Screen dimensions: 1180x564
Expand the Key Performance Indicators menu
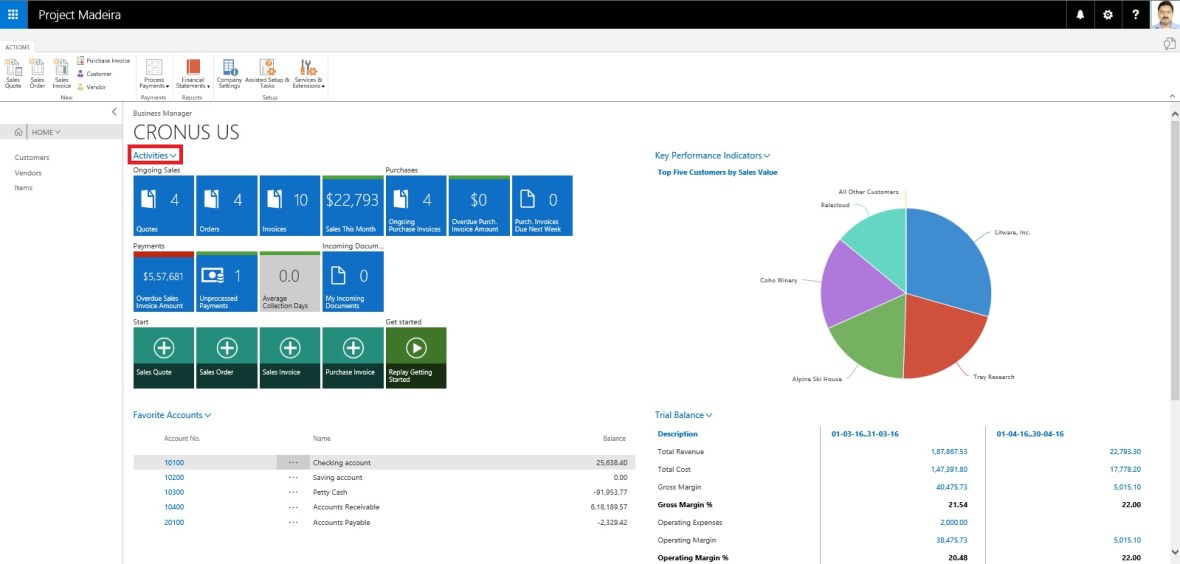tap(712, 156)
